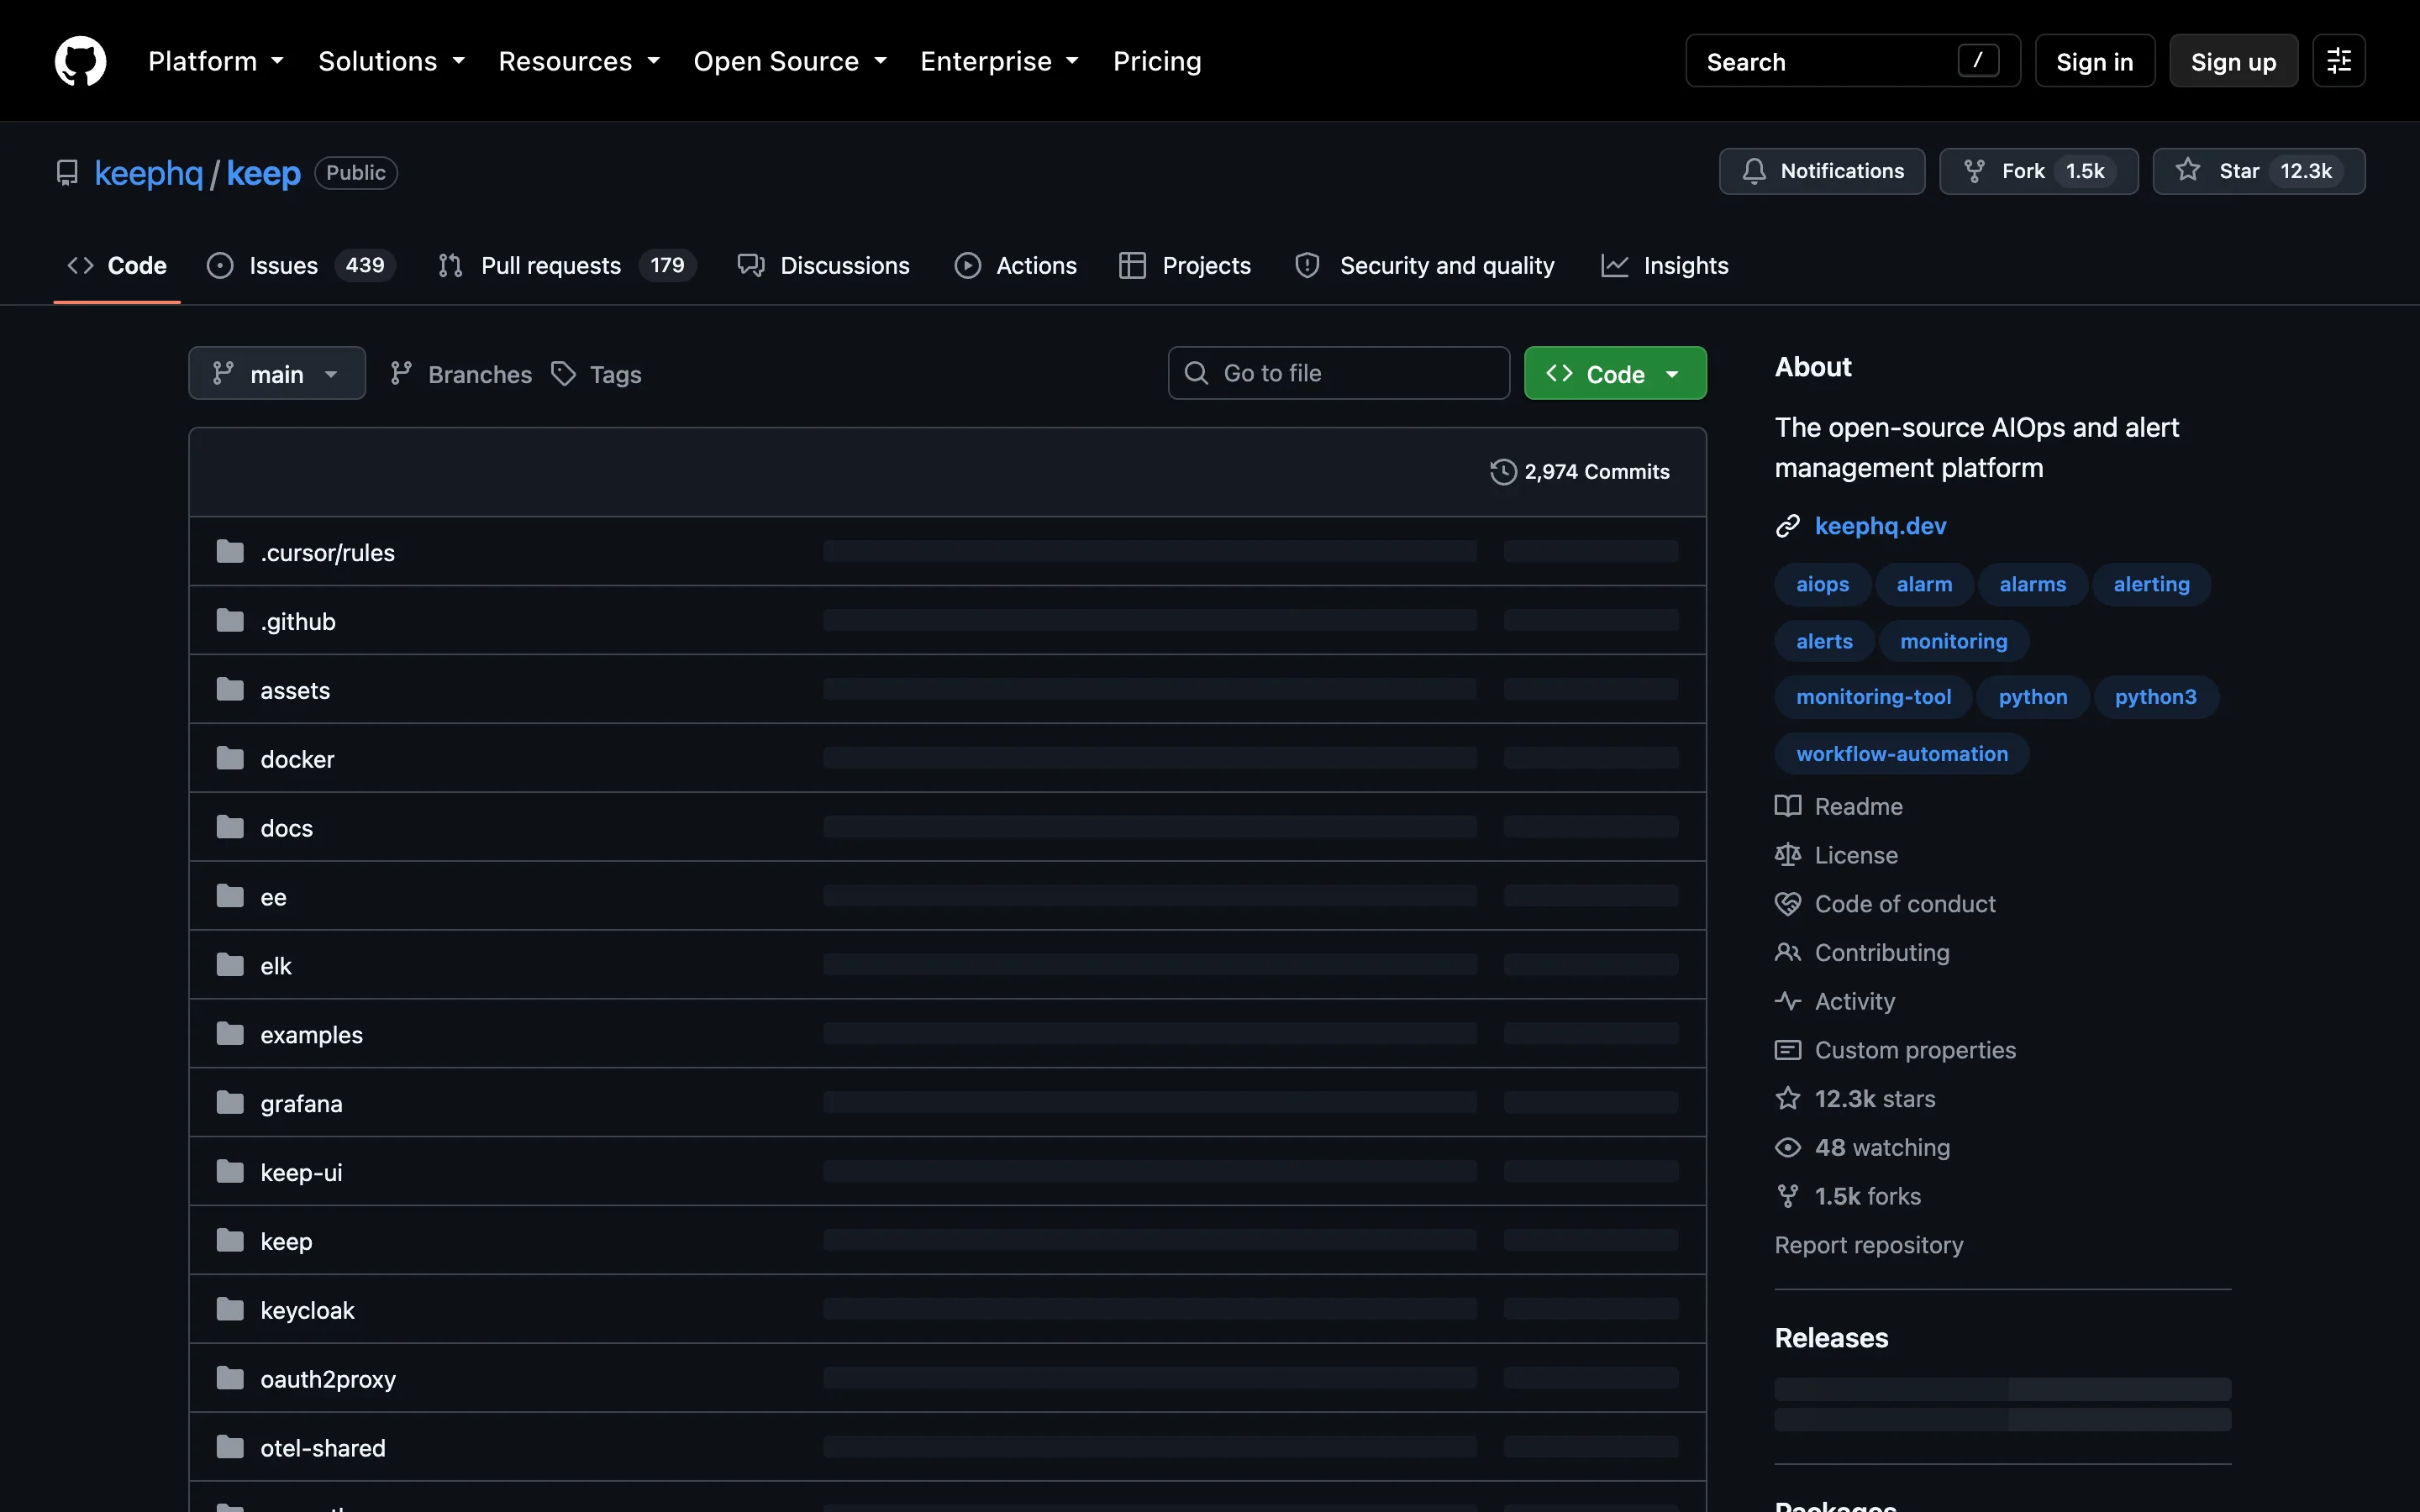Click Report repository link
Screen dimensions: 2420x1512
(x=1868, y=1245)
